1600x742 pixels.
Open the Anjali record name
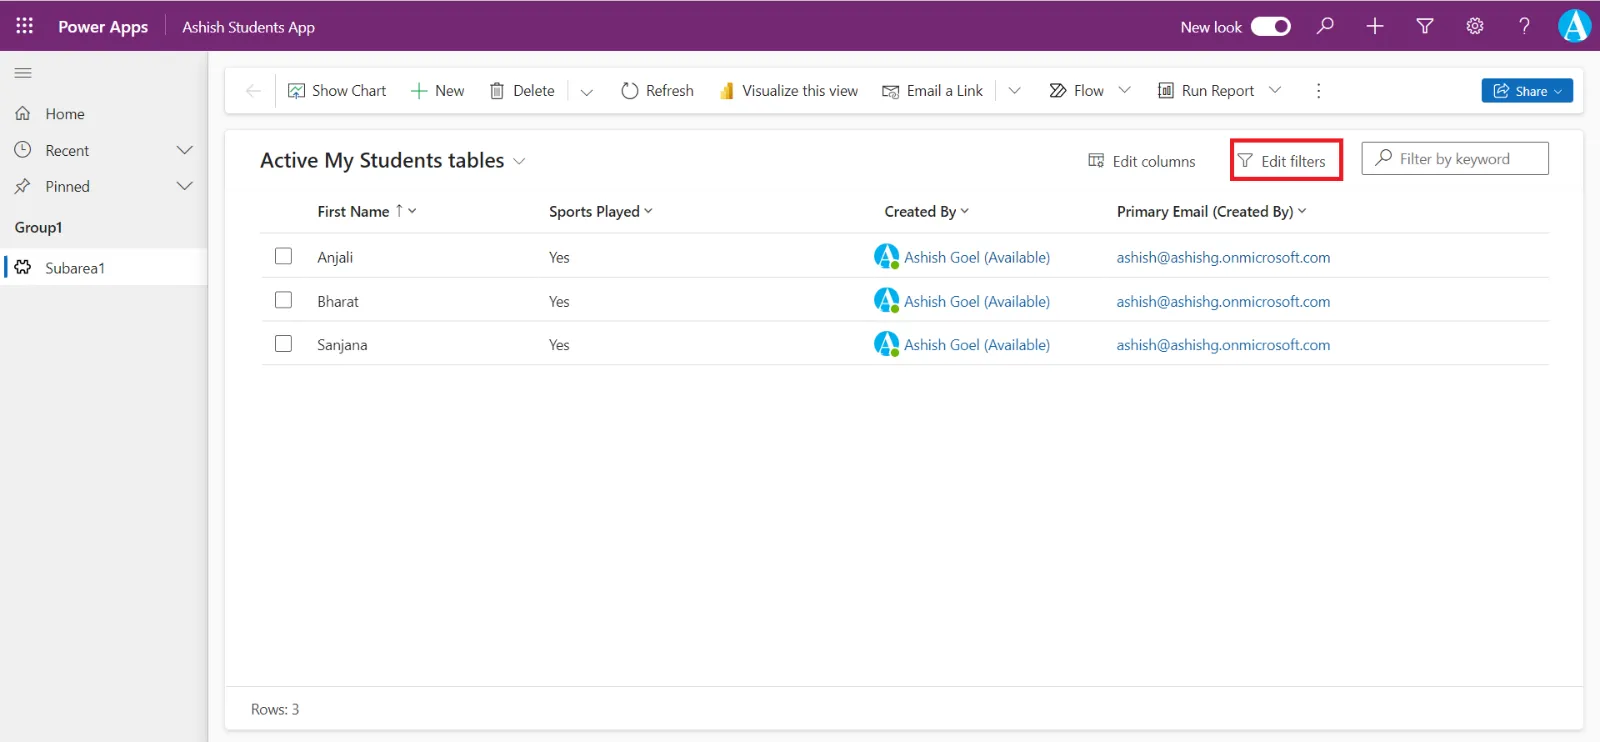[335, 258]
